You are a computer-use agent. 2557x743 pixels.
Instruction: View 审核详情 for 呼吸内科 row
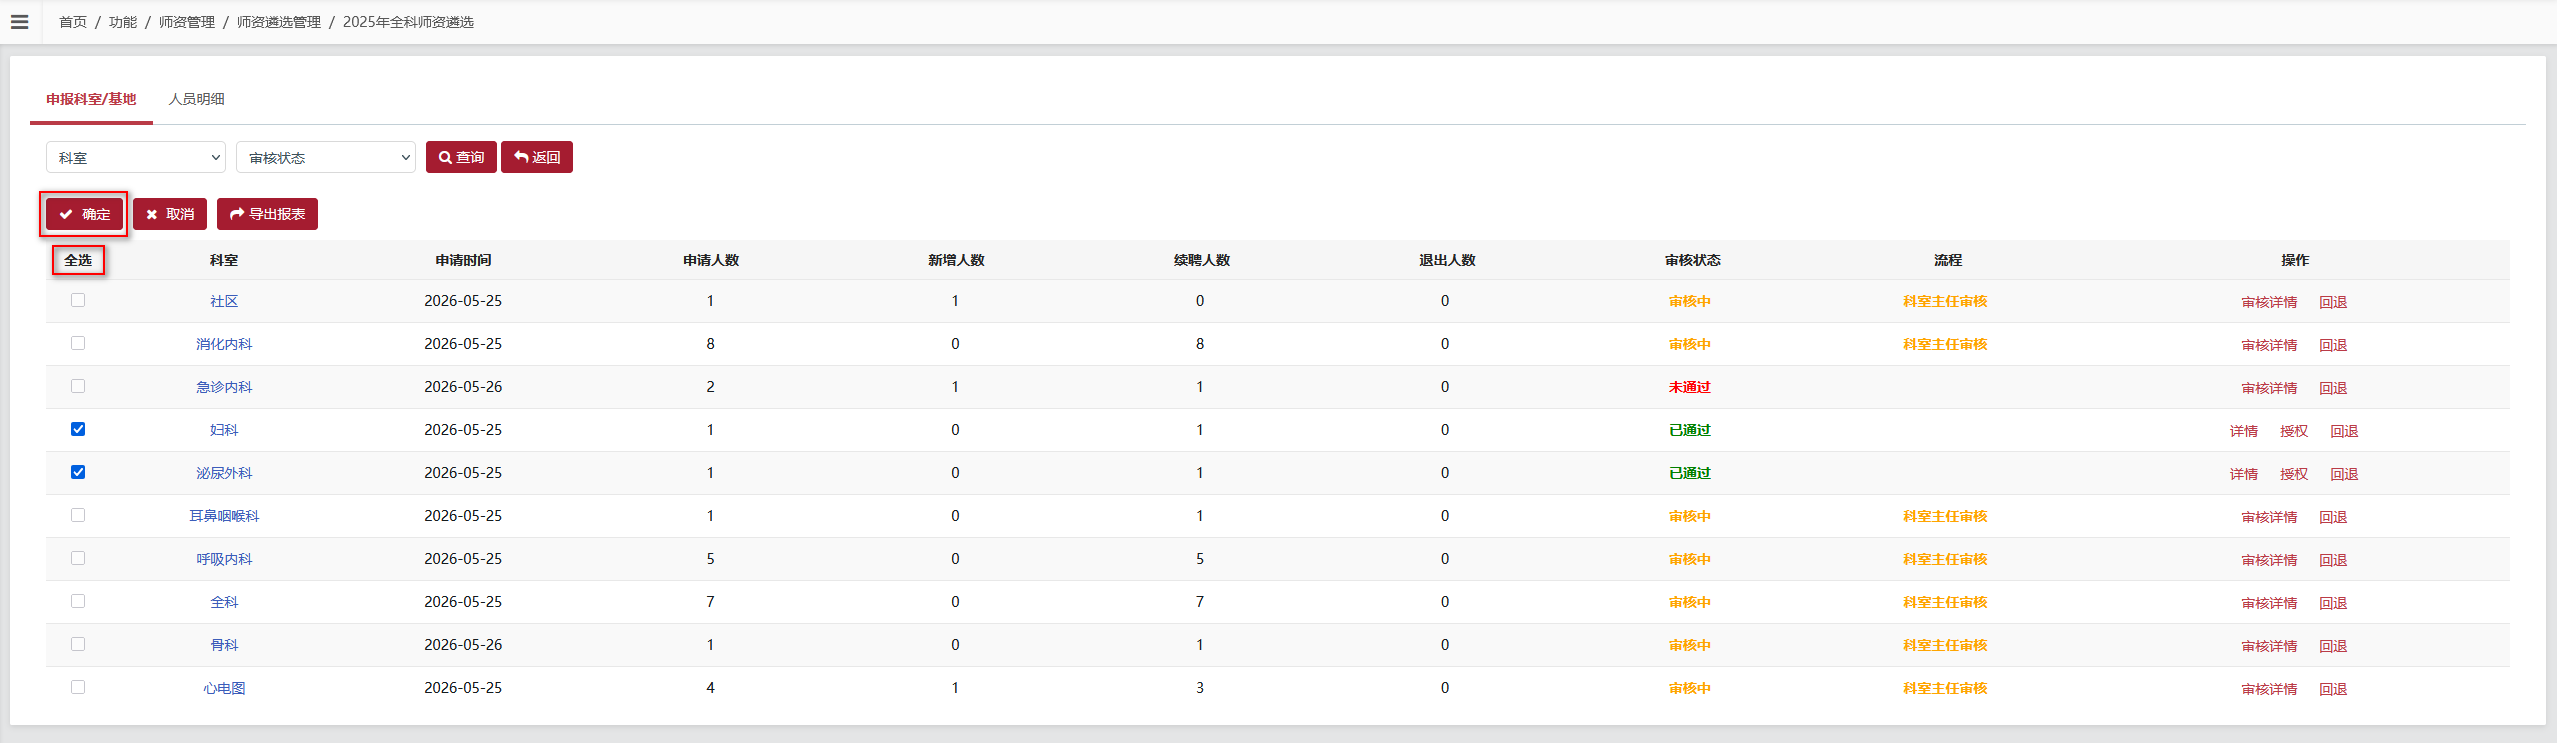pyautogui.click(x=2269, y=560)
